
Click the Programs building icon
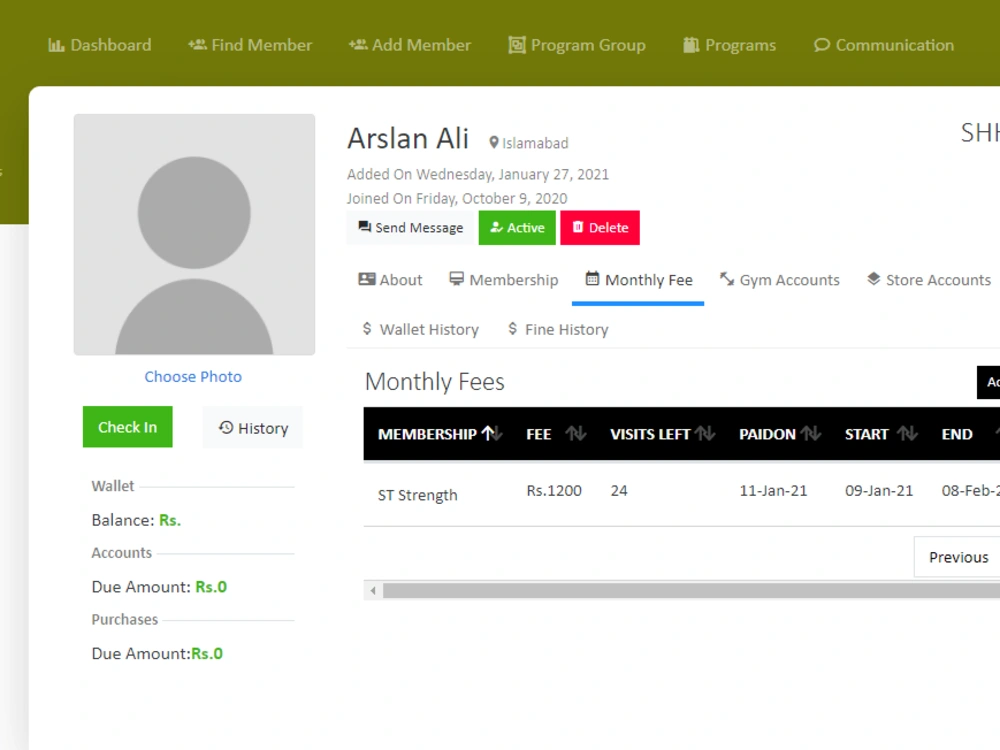coord(691,44)
